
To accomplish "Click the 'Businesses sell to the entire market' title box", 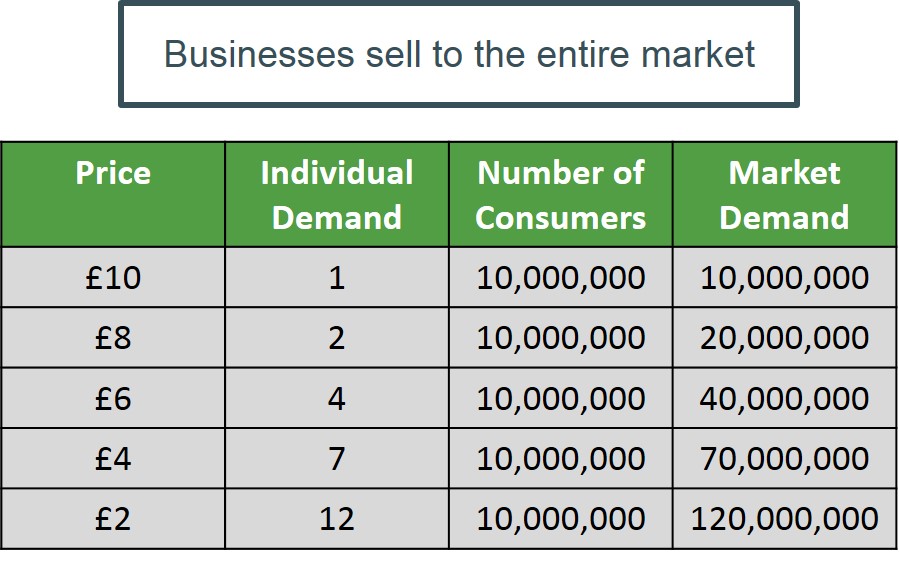I will [x=459, y=54].
